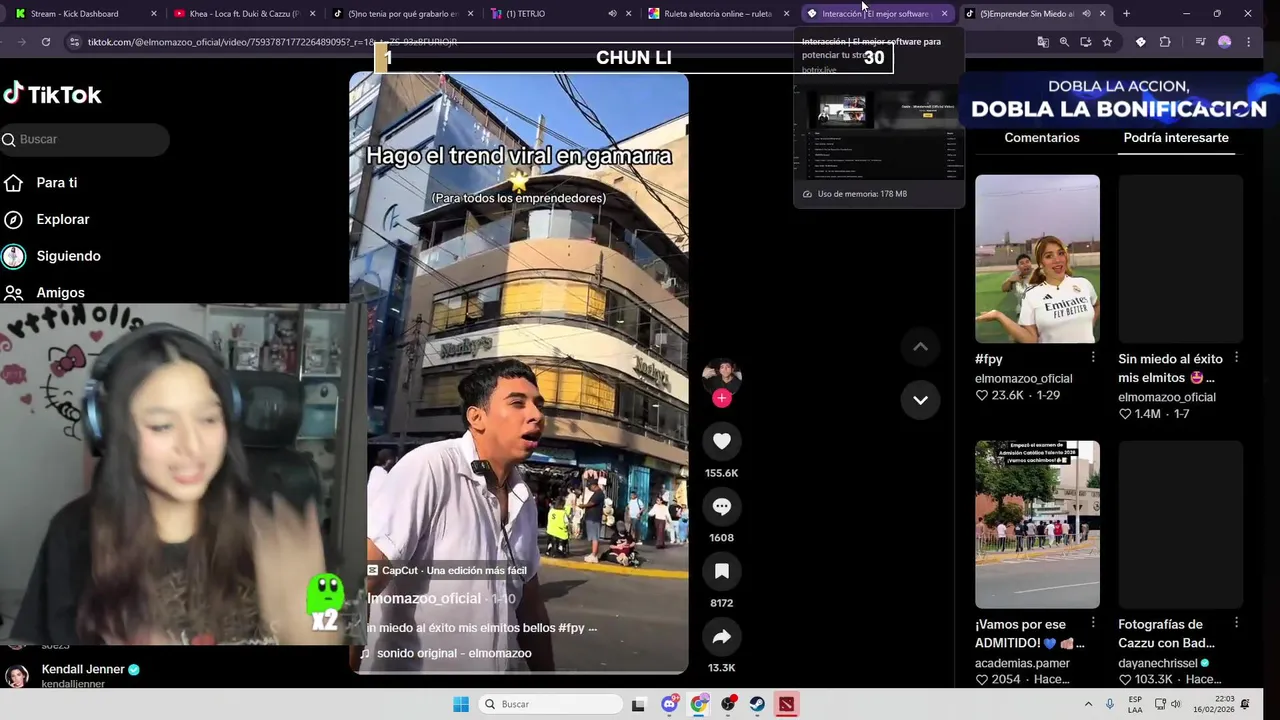The height and width of the screenshot is (720, 1280).
Task: Click the tiktok.com address bar URL
Action: click(x=272, y=42)
